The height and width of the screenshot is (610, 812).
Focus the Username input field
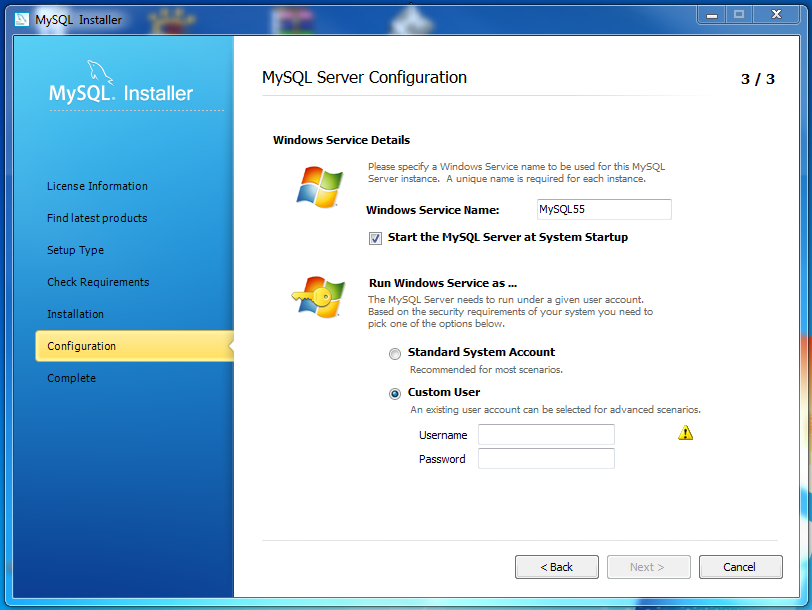point(546,434)
